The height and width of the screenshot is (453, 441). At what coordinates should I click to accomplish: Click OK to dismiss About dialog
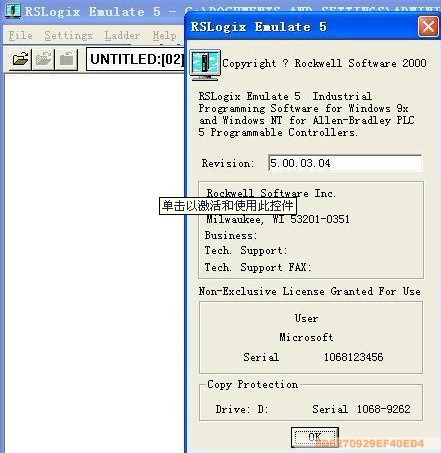click(315, 437)
